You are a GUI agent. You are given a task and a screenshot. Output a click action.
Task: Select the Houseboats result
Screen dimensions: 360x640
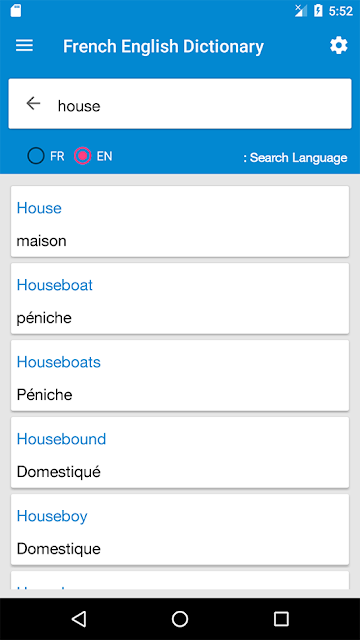[180, 376]
